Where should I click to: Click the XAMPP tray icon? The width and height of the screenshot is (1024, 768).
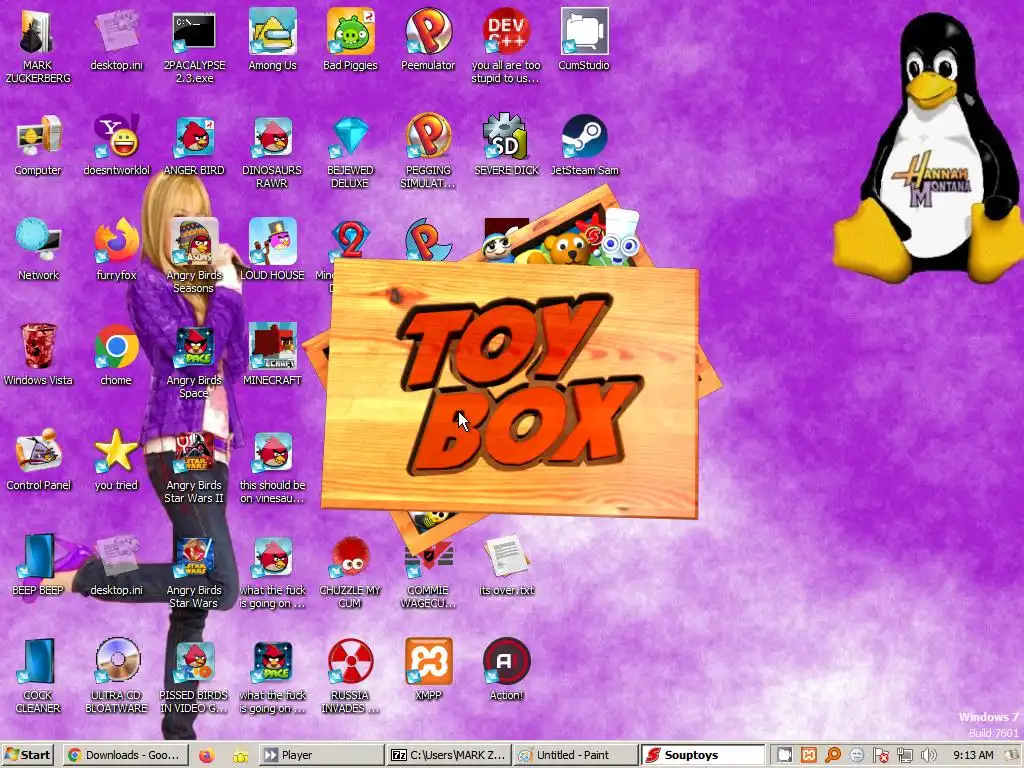click(808, 755)
